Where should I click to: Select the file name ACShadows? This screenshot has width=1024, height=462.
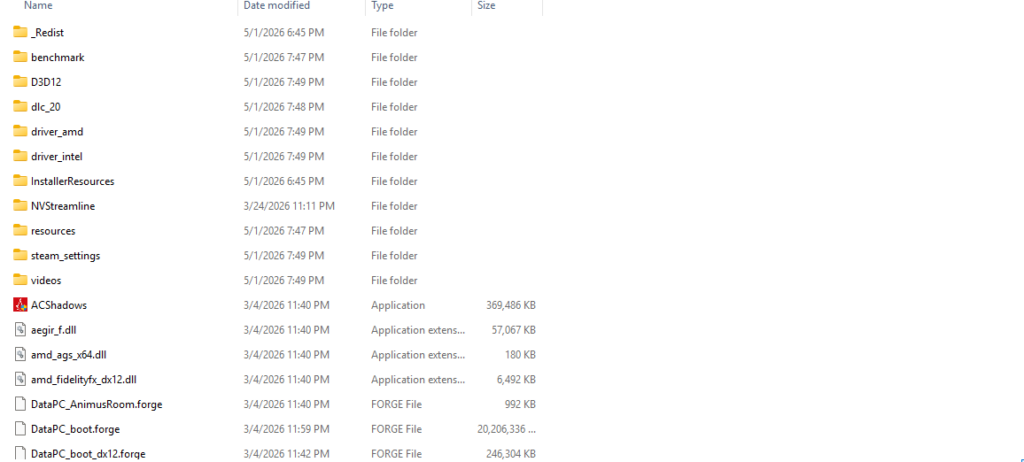(59, 305)
